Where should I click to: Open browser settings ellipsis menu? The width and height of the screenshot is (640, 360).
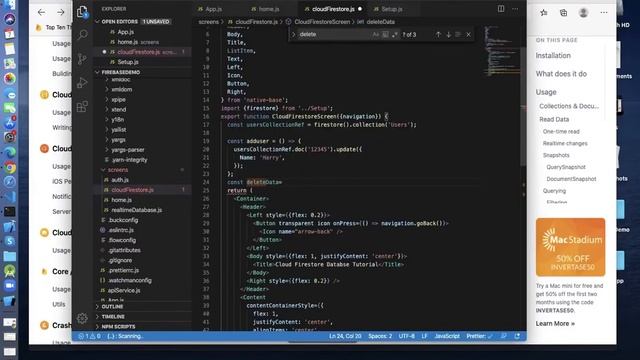(x=604, y=13)
